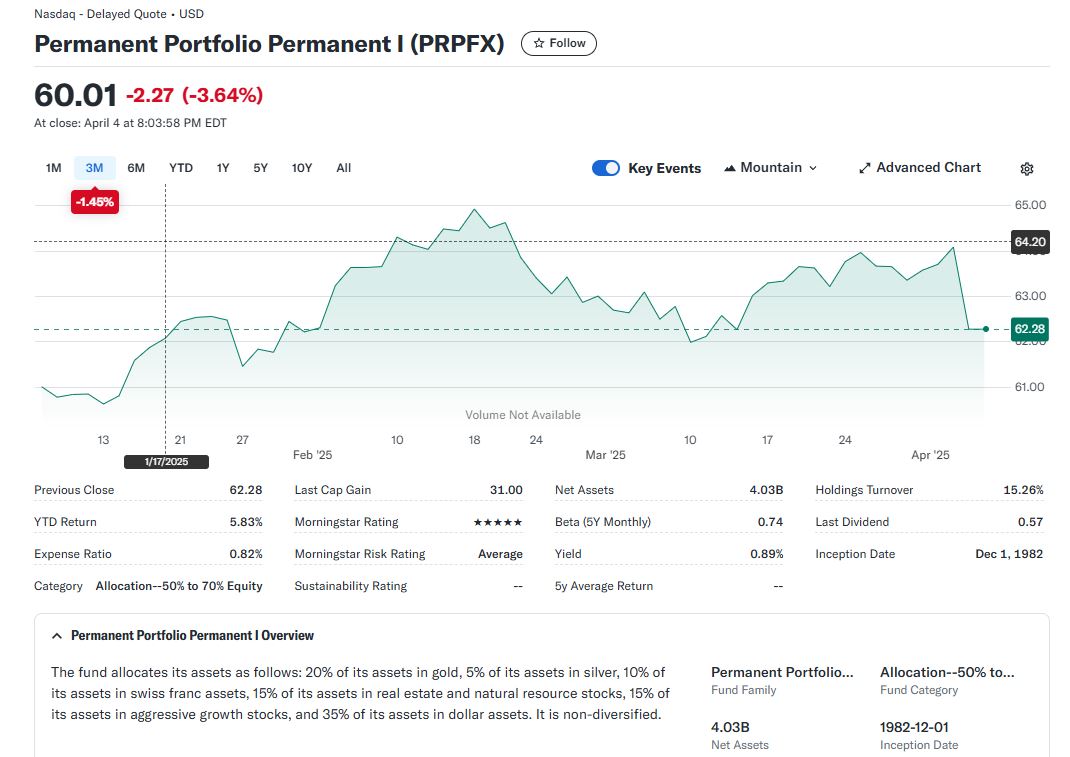Select the 1Y time range

point(223,168)
